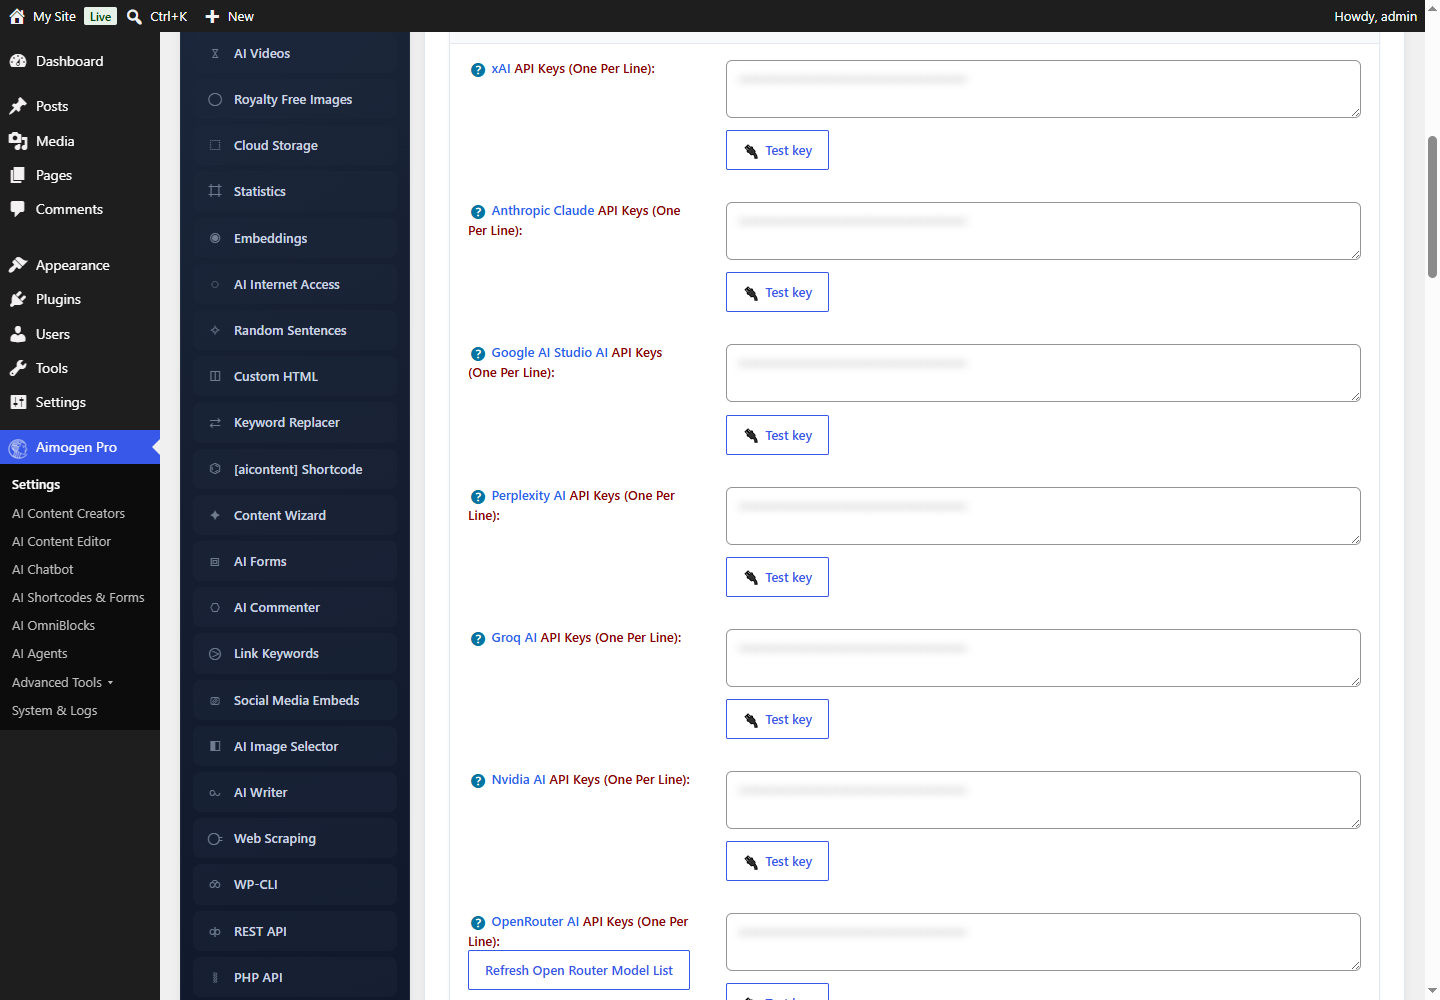Open the Royalty Free Images tab

click(x=295, y=100)
